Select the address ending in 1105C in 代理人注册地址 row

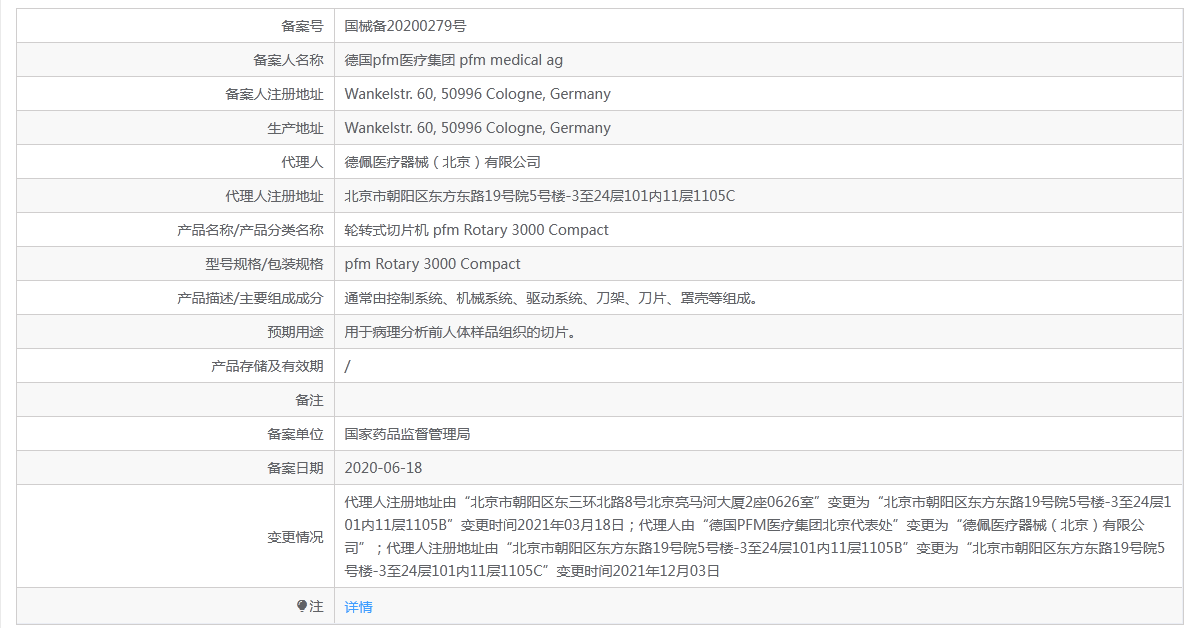pyautogui.click(x=539, y=196)
